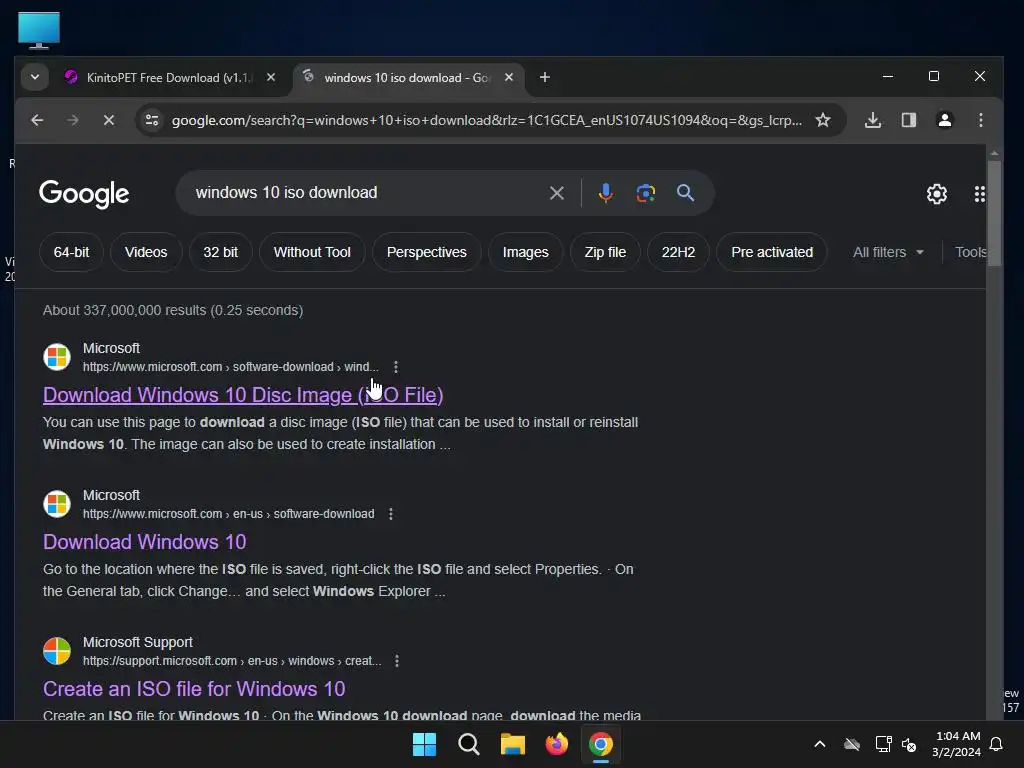Image resolution: width=1024 pixels, height=768 pixels.
Task: Click the OneDrive cloud tray icon
Action: click(852, 744)
